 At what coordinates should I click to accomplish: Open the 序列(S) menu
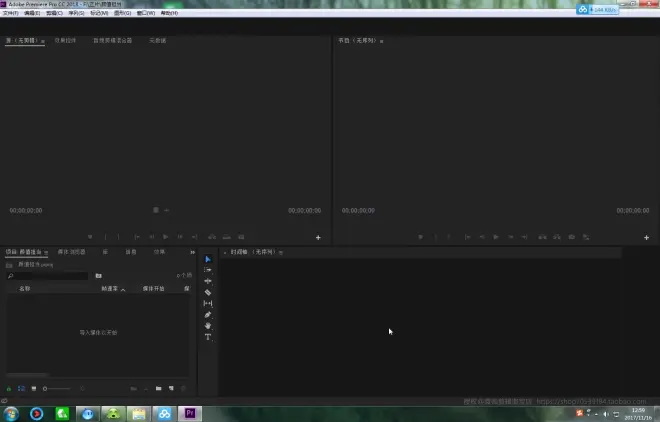76,13
